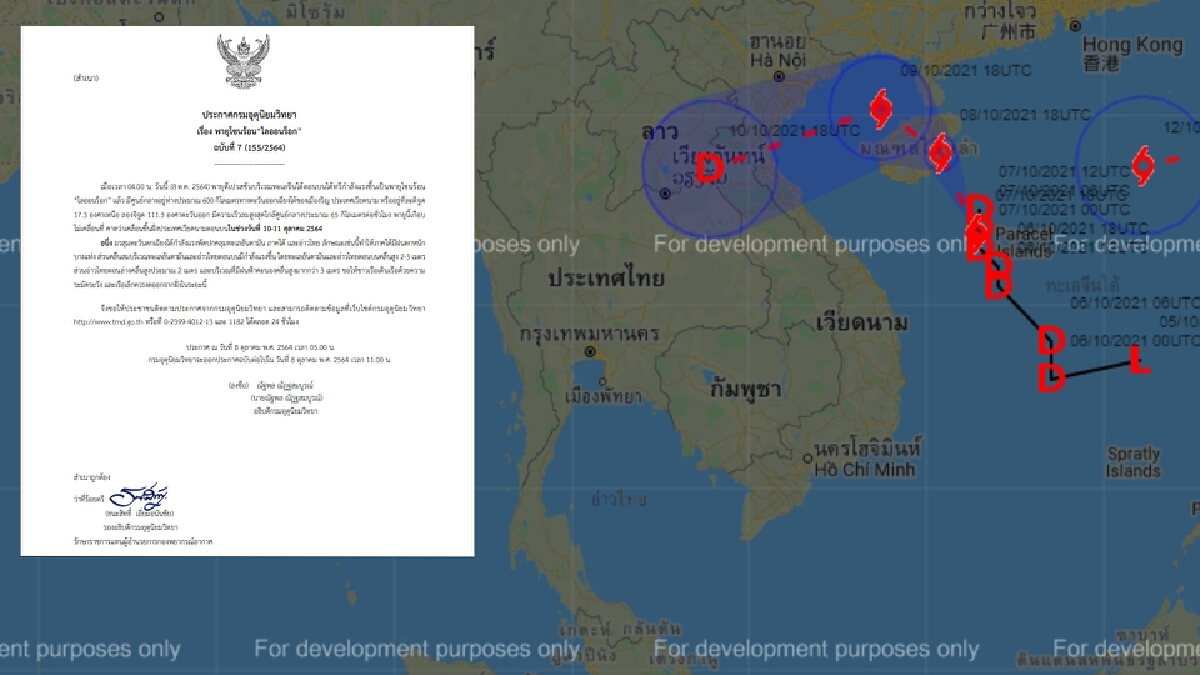Click the 06/10/2021 06UTC time label
This screenshot has width=1200, height=675.
click(x=1134, y=301)
